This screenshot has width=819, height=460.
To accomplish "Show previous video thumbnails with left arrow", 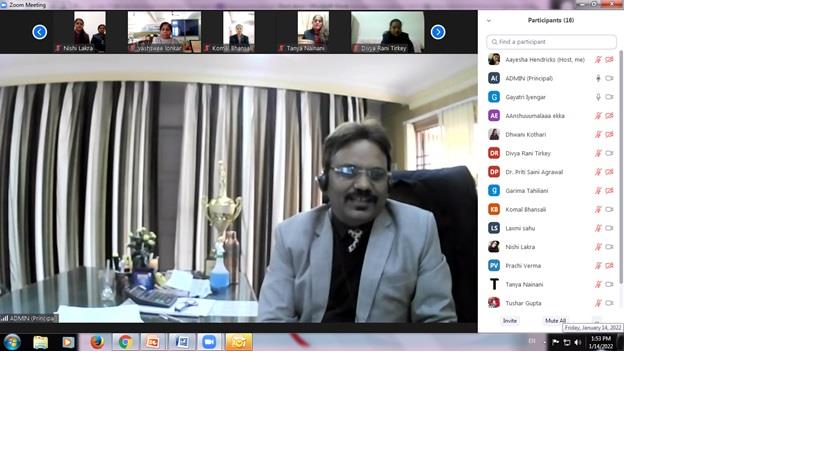I will pos(39,32).
